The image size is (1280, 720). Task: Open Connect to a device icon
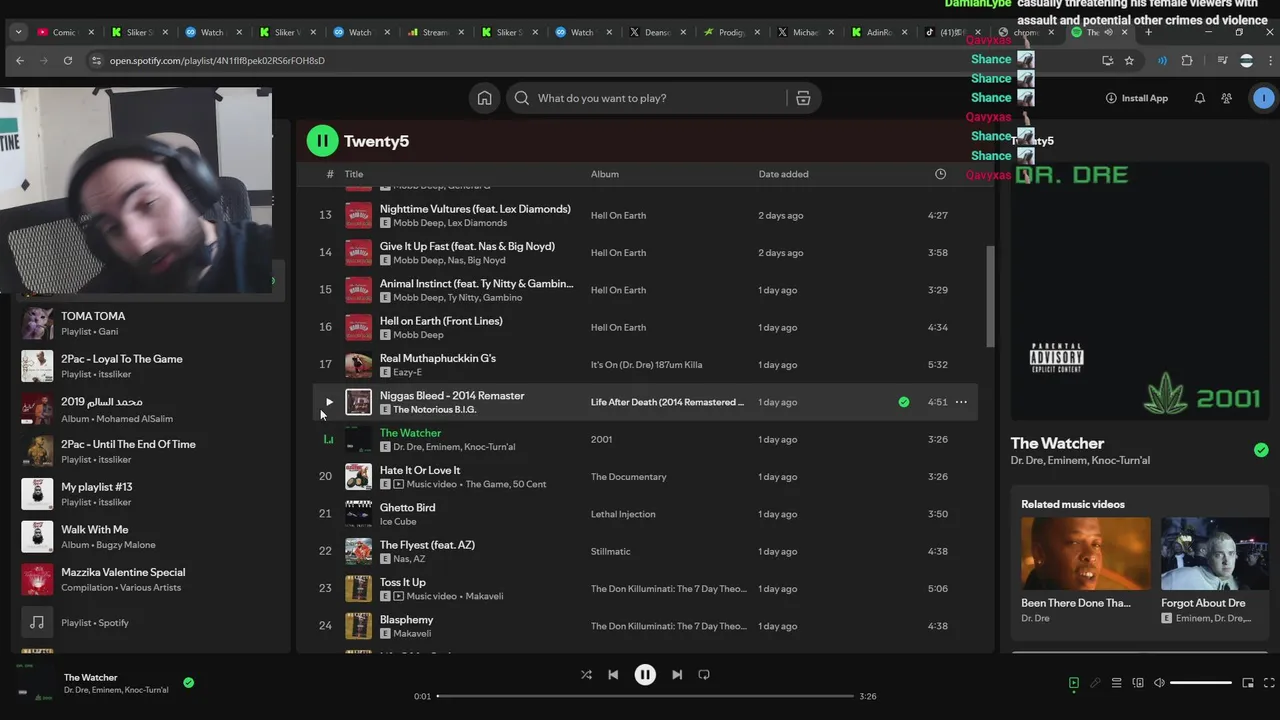1138,683
